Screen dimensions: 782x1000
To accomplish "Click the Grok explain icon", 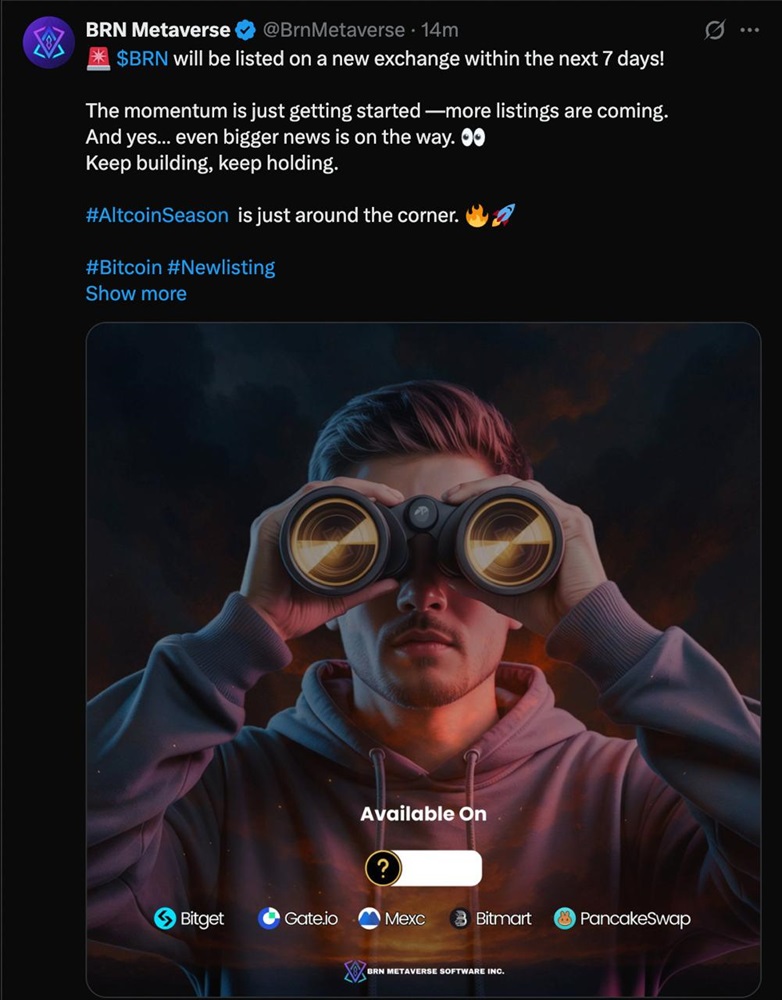I will (714, 30).
